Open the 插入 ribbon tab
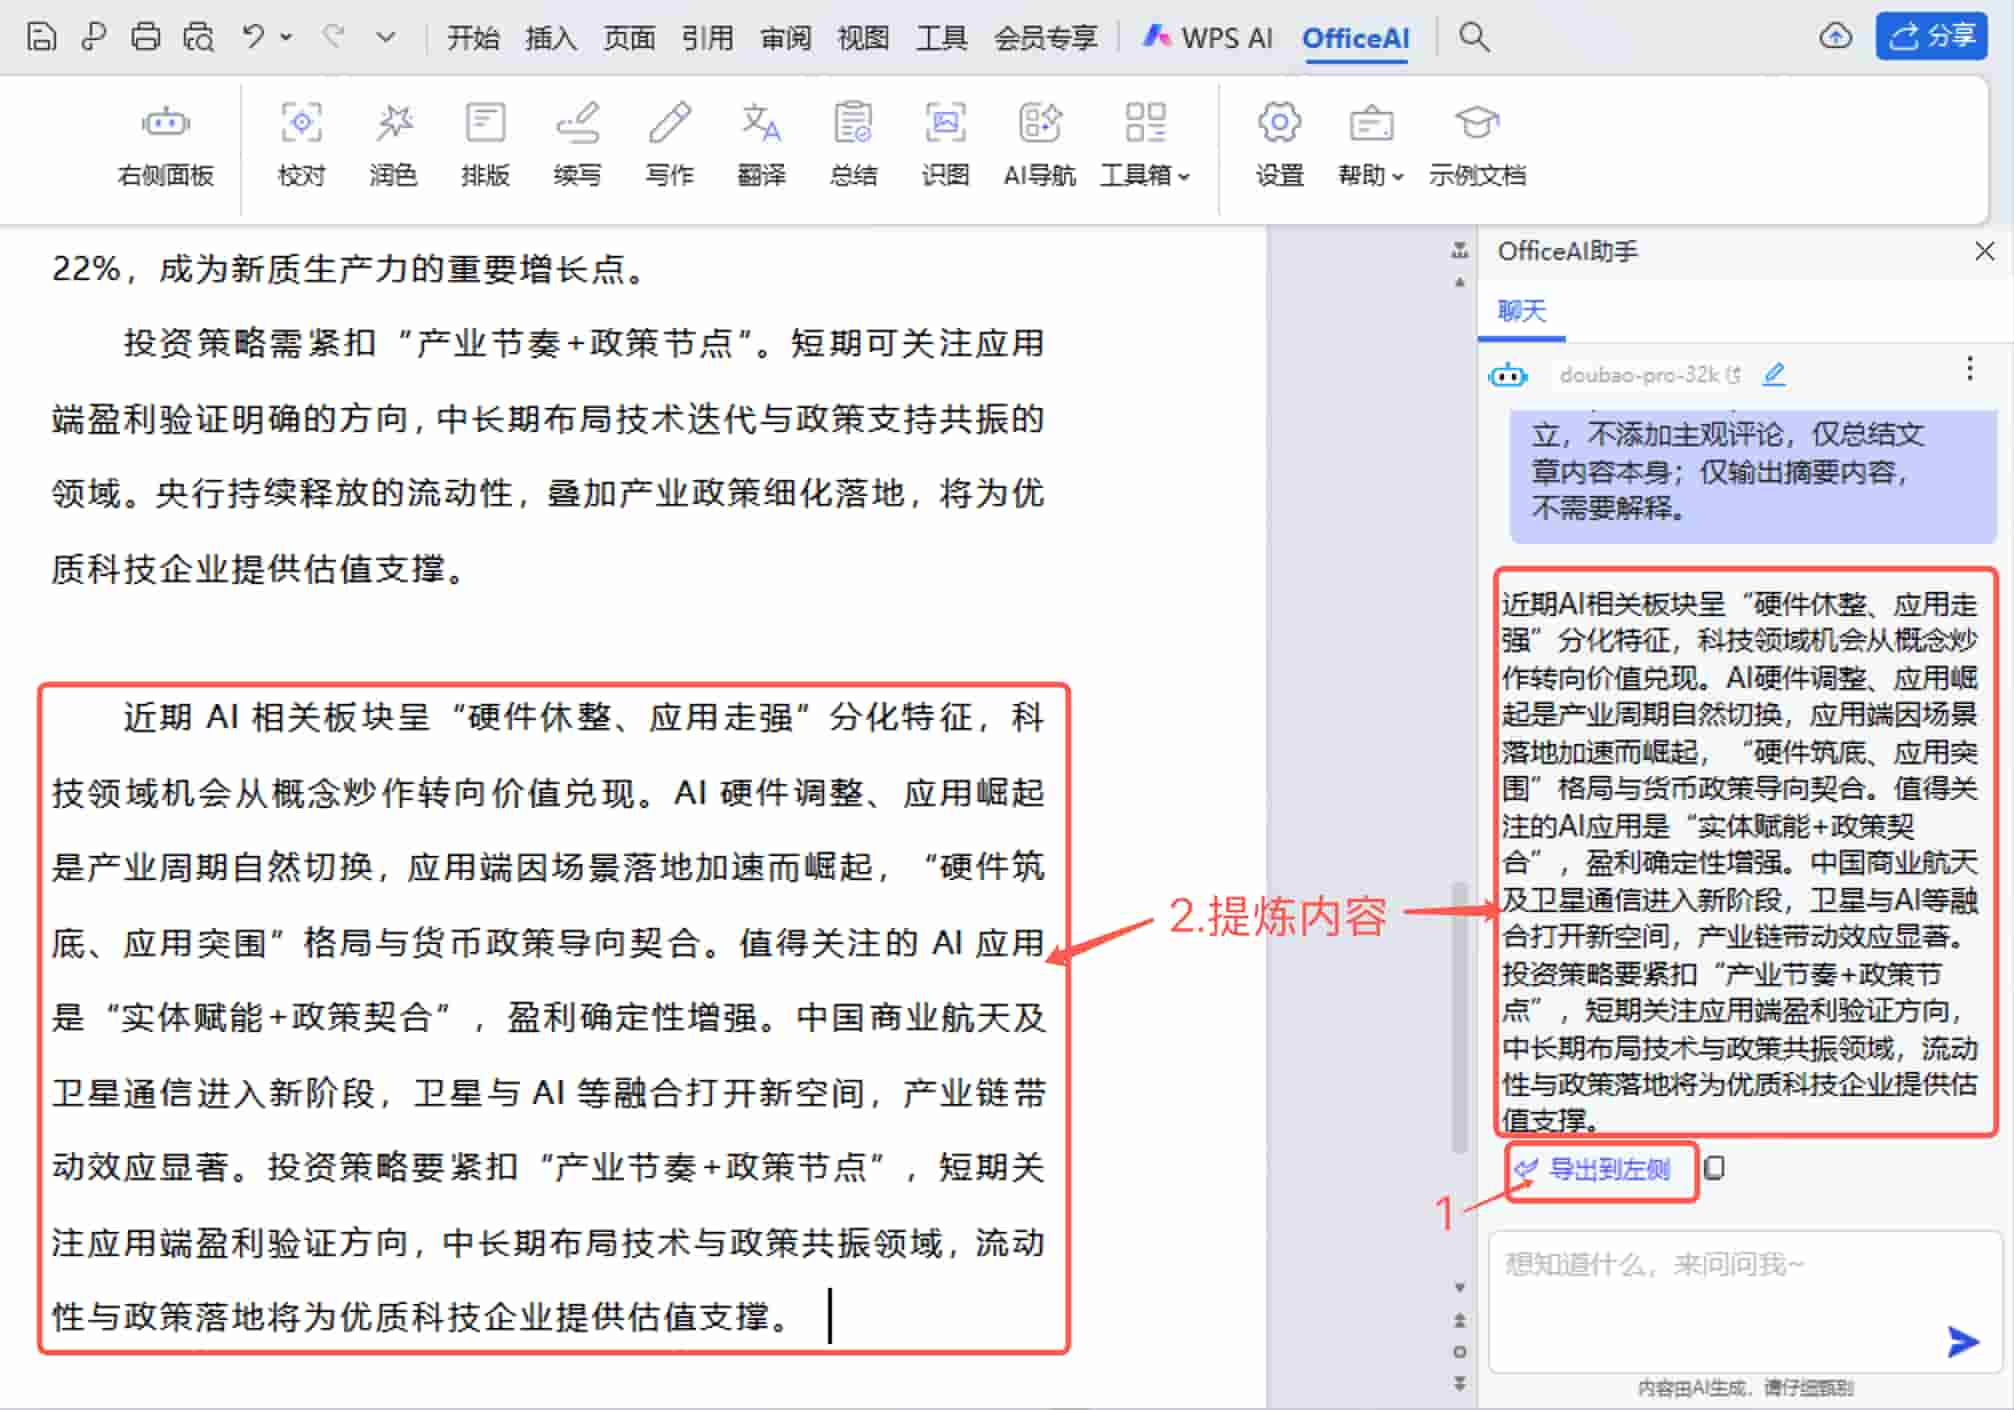The image size is (2014, 1410). [x=551, y=37]
